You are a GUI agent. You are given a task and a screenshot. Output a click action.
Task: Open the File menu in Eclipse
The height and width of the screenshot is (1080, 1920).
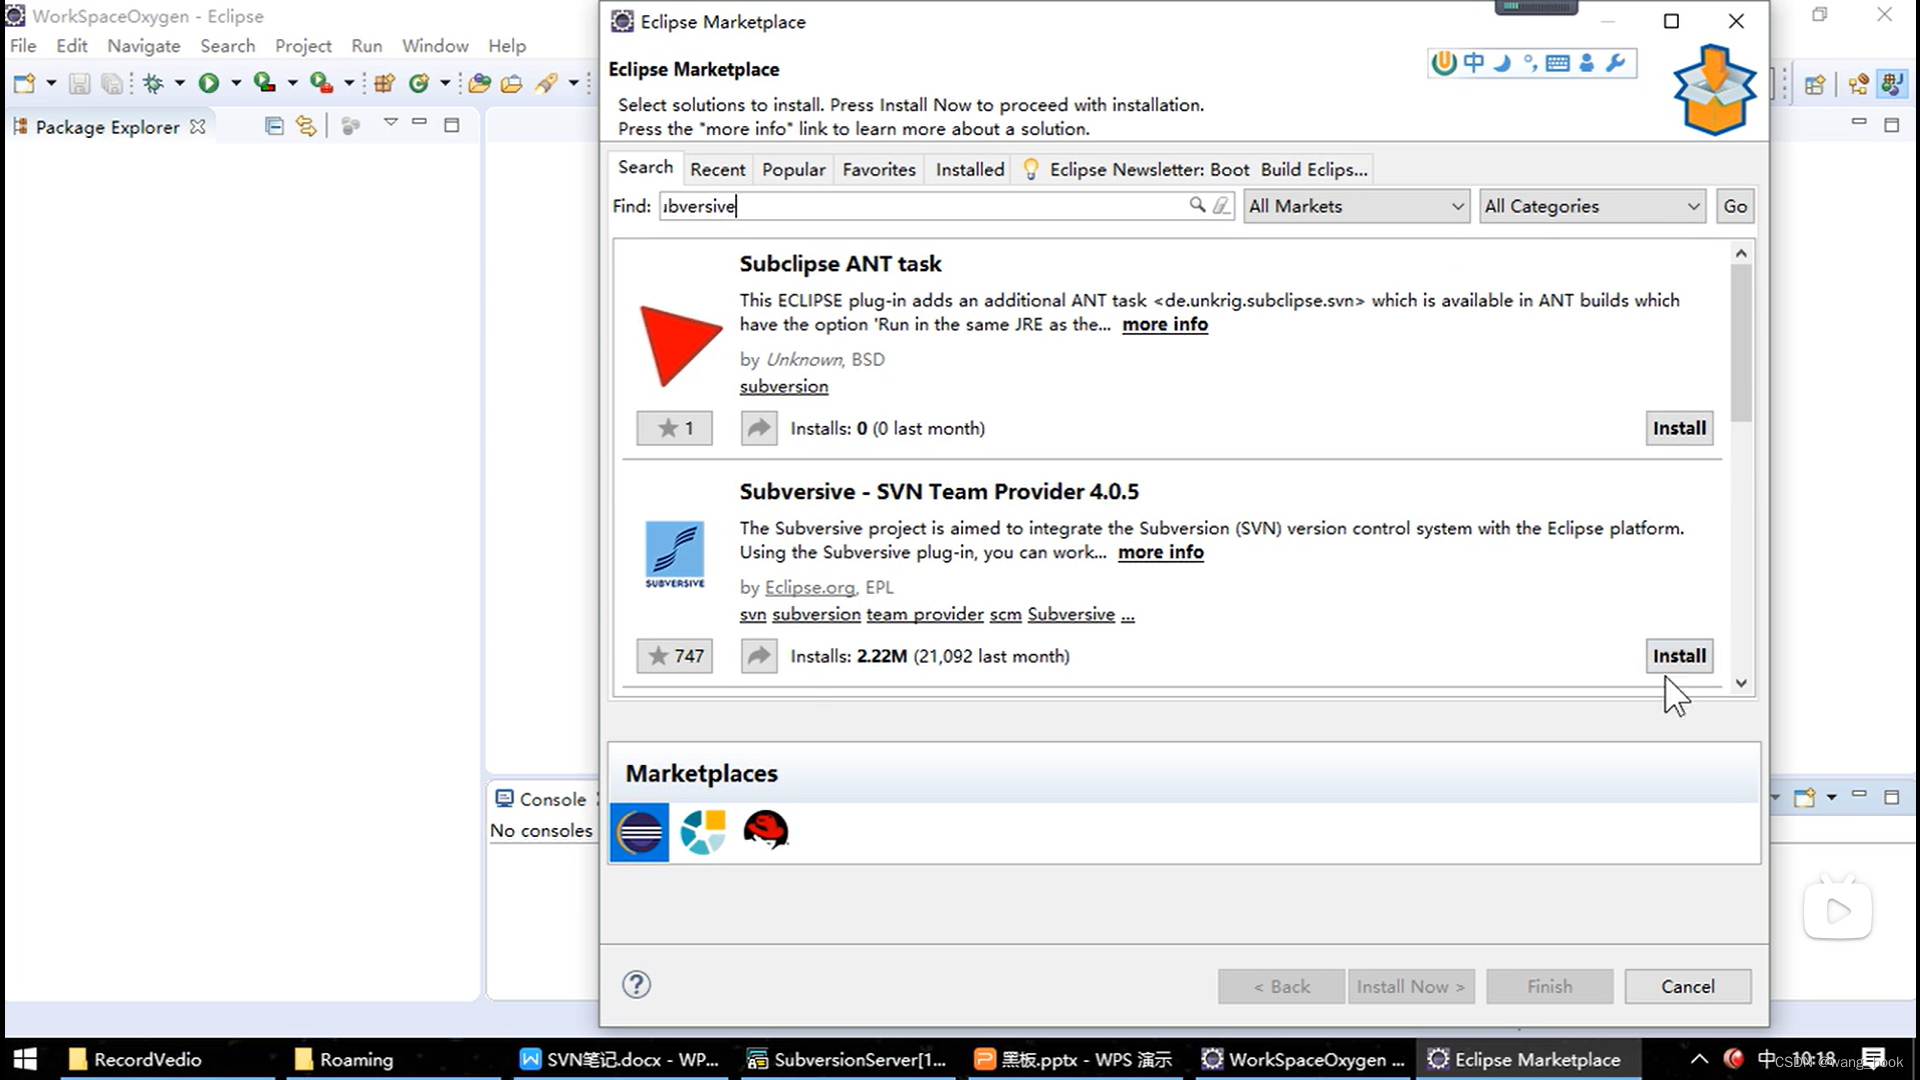23,46
